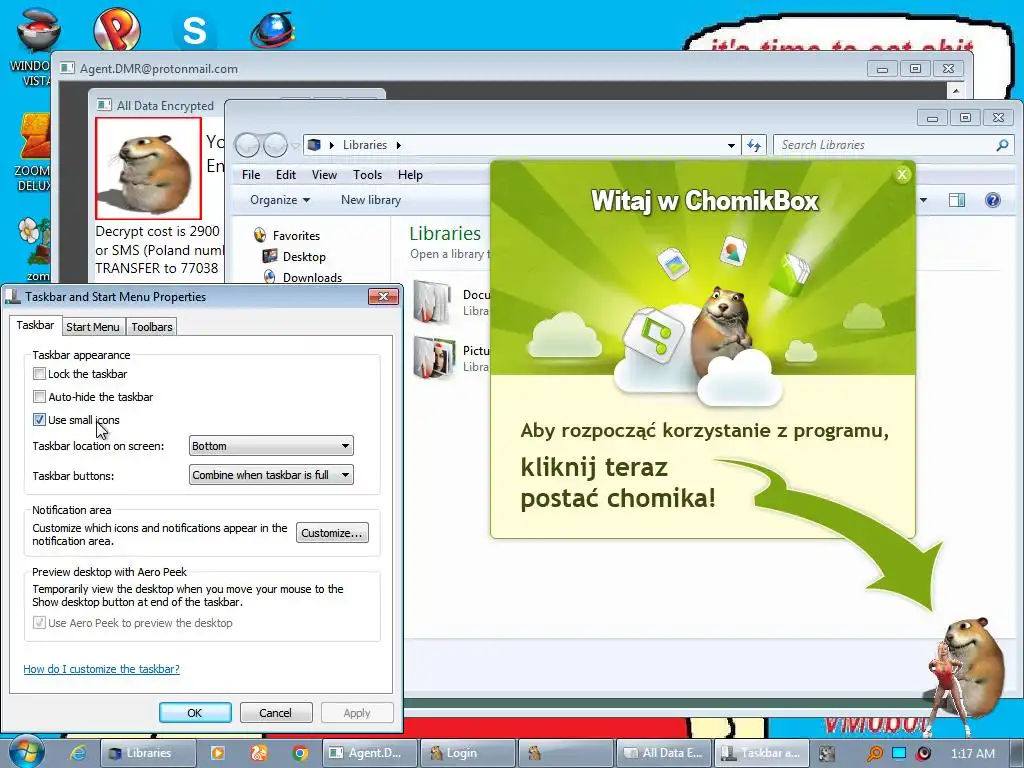
Task: Open the red P desktop icon
Action: point(117,29)
